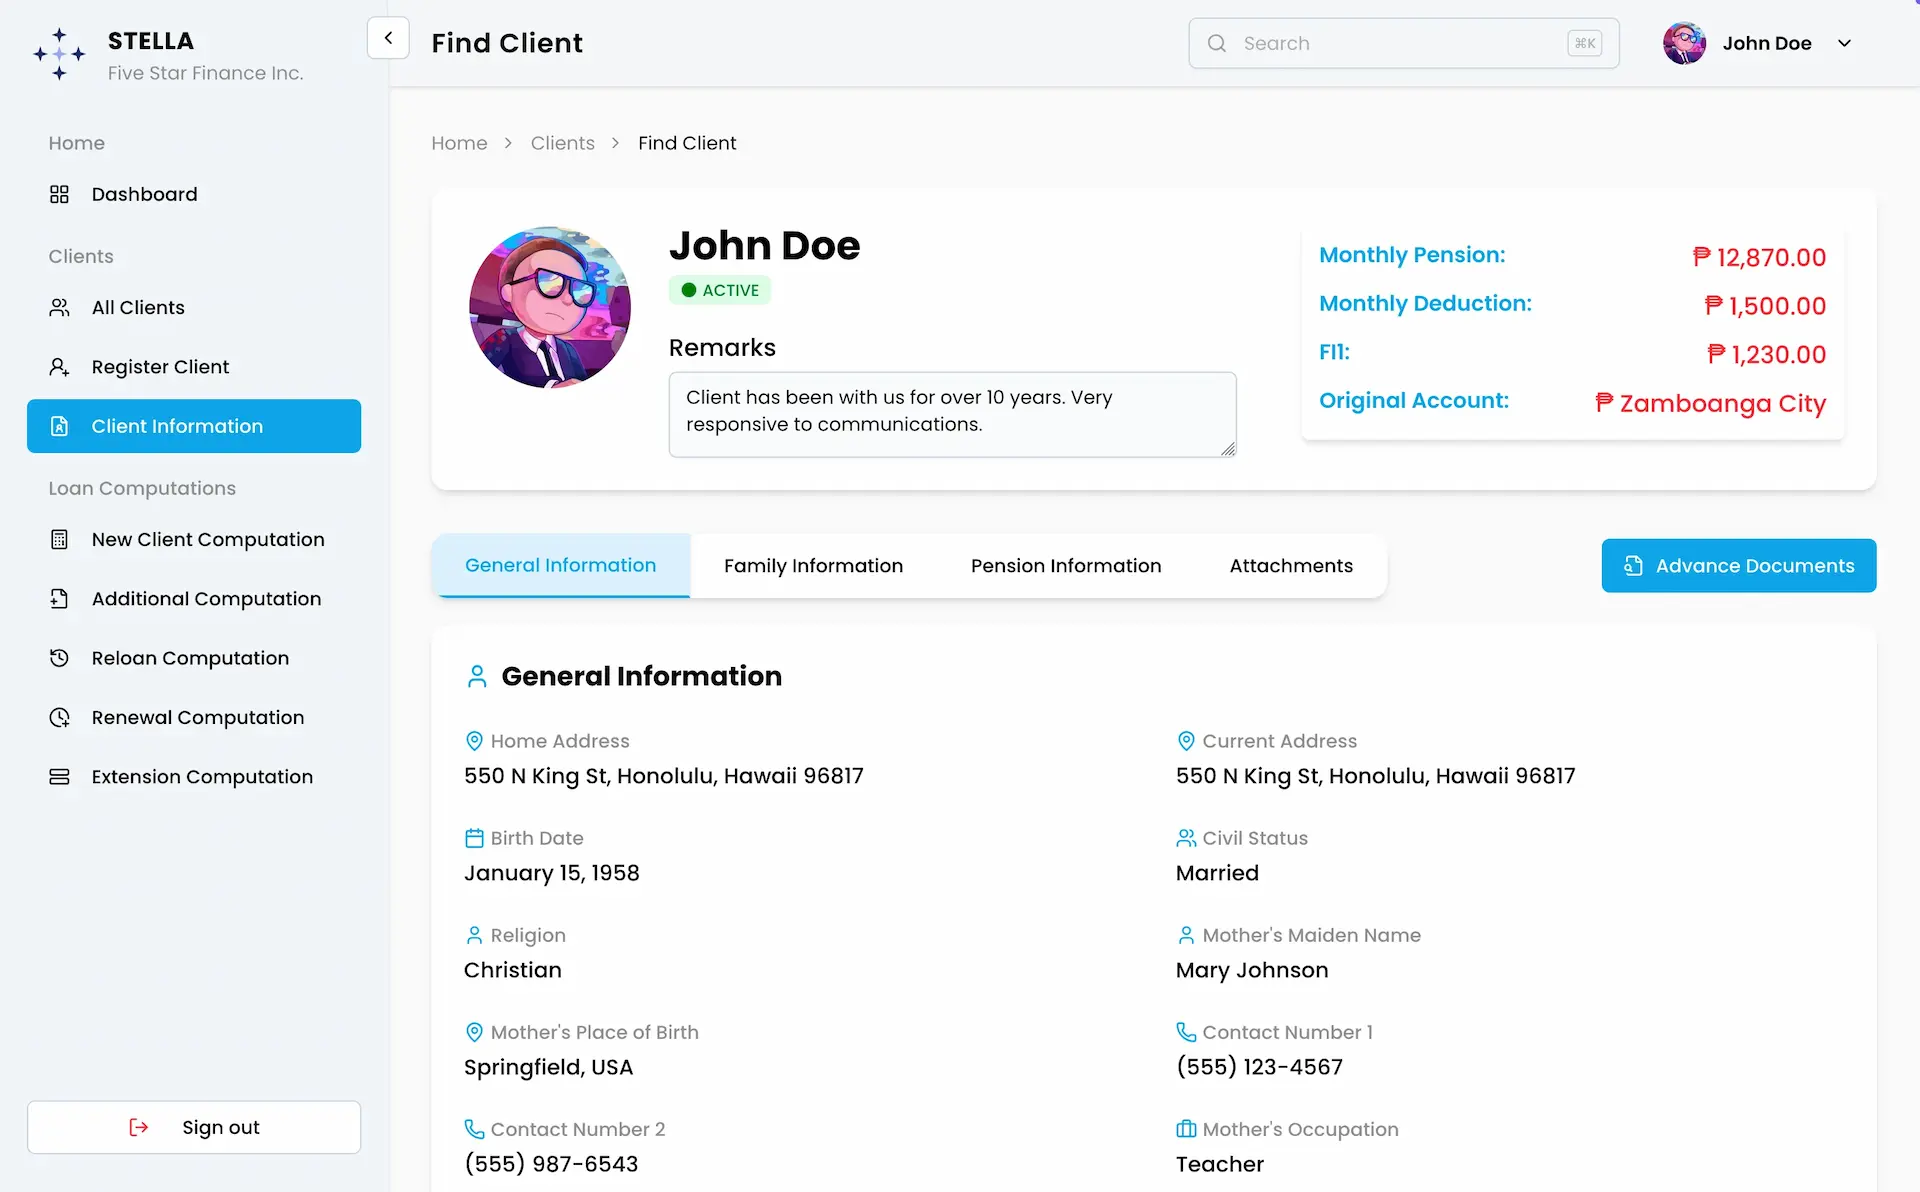This screenshot has width=1920, height=1192.
Task: Switch to the Family Information tab
Action: [813, 566]
